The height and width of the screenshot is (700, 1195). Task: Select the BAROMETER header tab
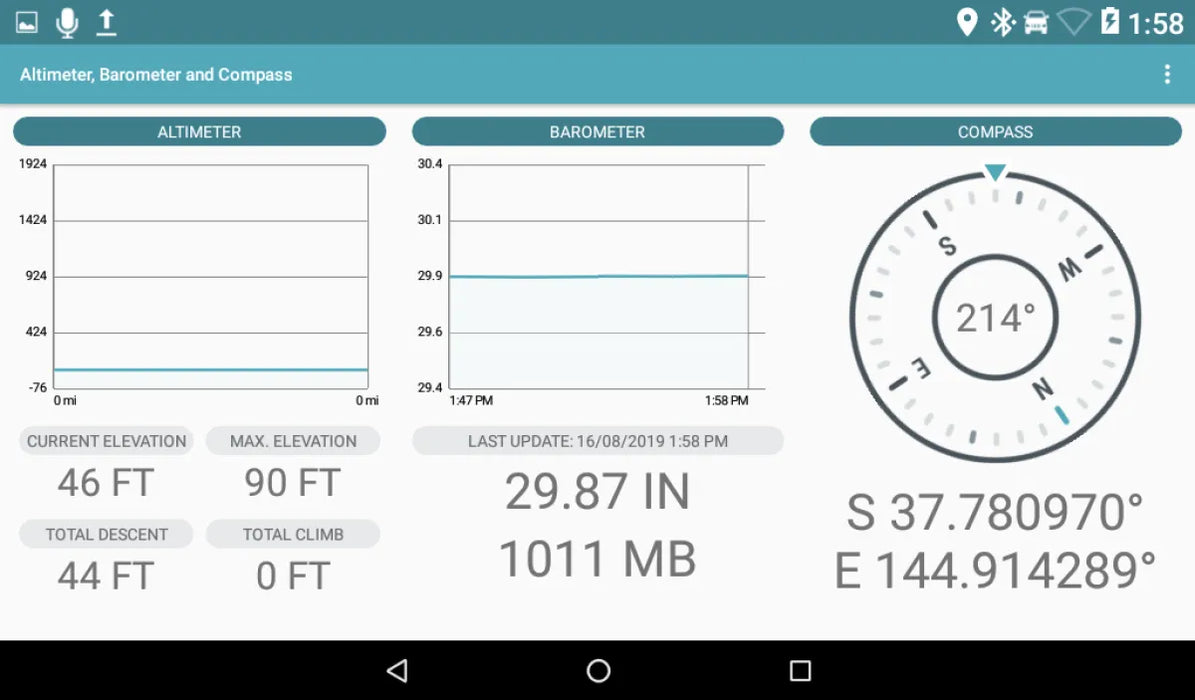(597, 132)
